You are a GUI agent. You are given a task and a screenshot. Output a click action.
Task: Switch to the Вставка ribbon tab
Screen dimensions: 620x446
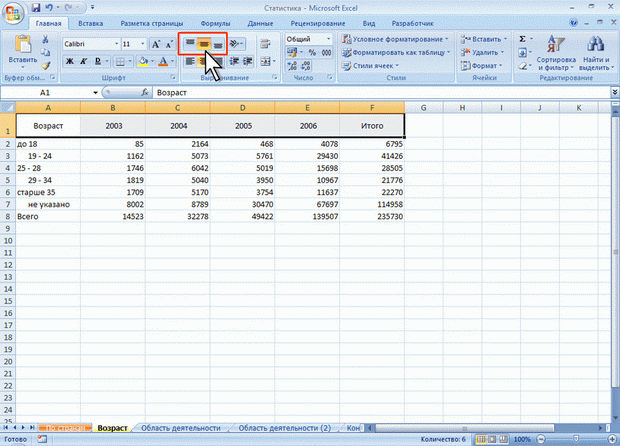pyautogui.click(x=91, y=23)
